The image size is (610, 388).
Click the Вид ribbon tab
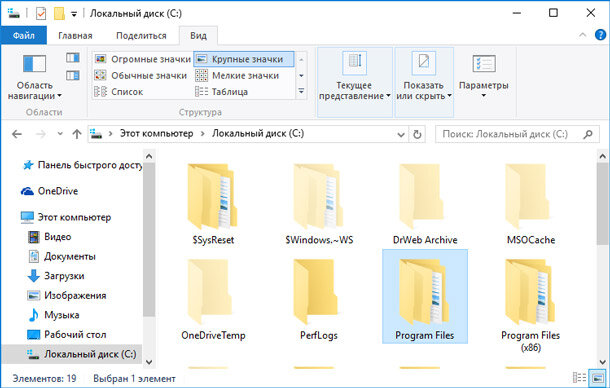coord(198,35)
